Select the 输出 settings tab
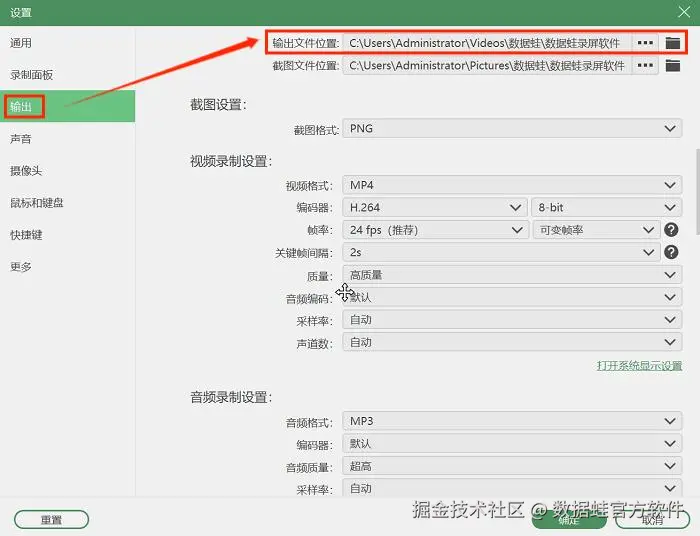The image size is (700, 536). (67, 106)
